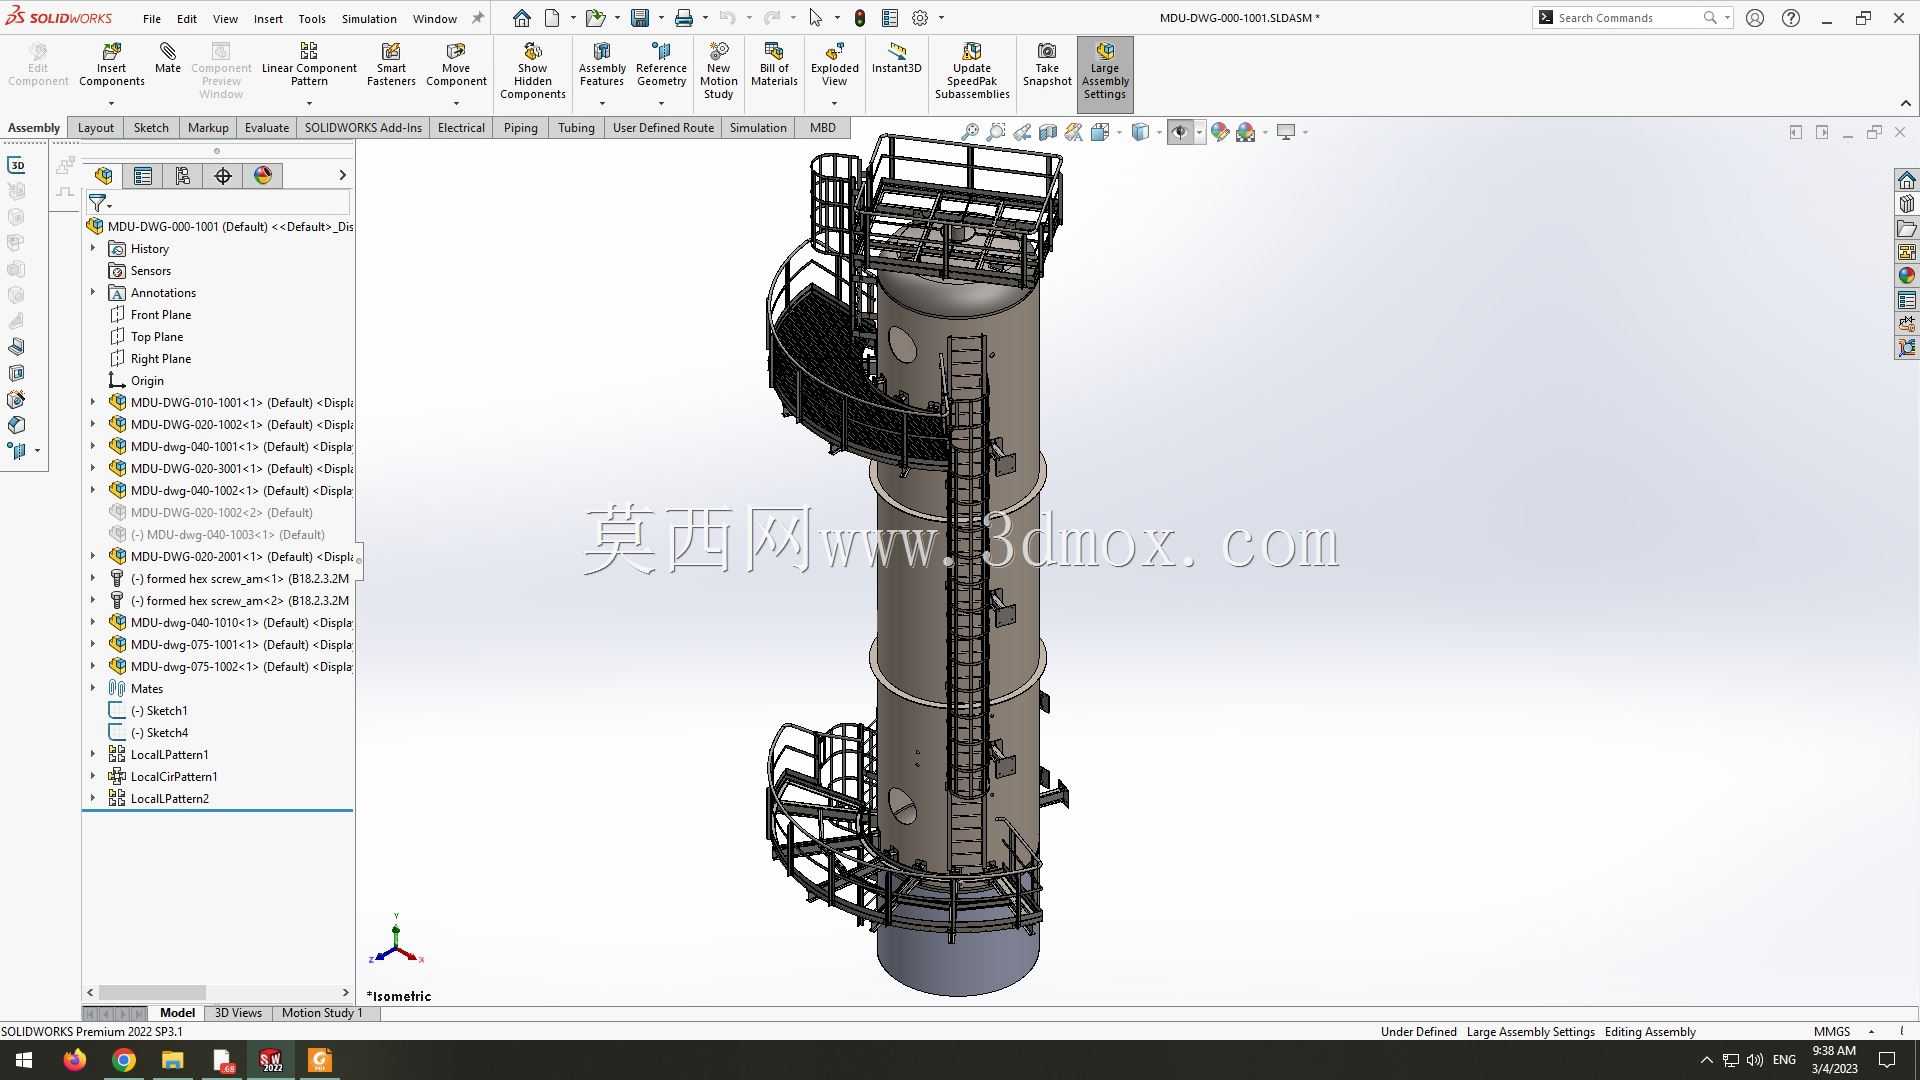
Task: Launch Smart Fasteners
Action: (391, 66)
